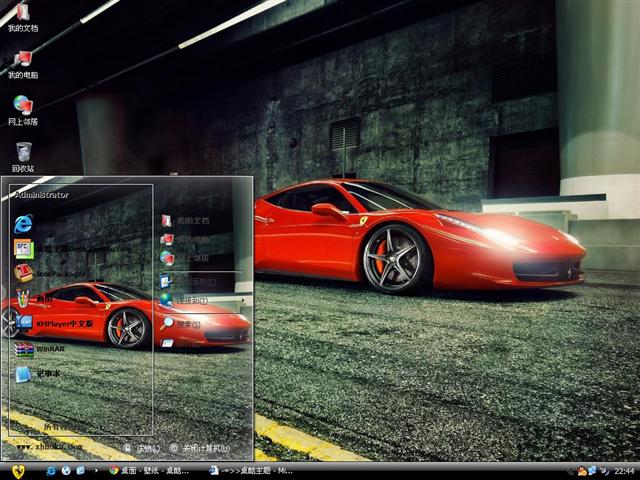This screenshot has width=640, height=480.
Task: Open the 我的文档 desktop icon
Action: pos(22,14)
